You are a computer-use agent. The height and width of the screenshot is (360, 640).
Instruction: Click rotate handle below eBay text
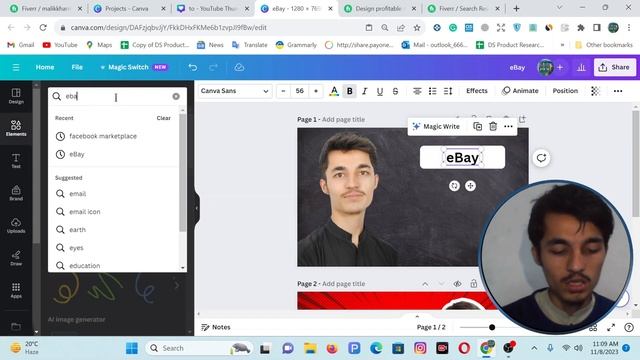tap(454, 186)
